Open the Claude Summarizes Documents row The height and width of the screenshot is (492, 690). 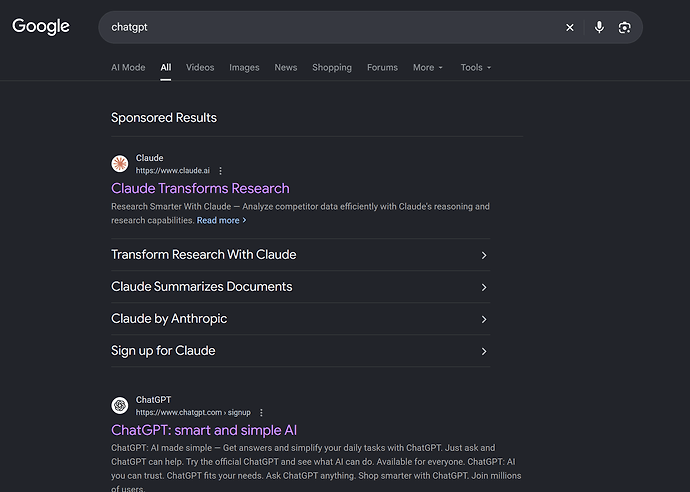click(x=300, y=287)
